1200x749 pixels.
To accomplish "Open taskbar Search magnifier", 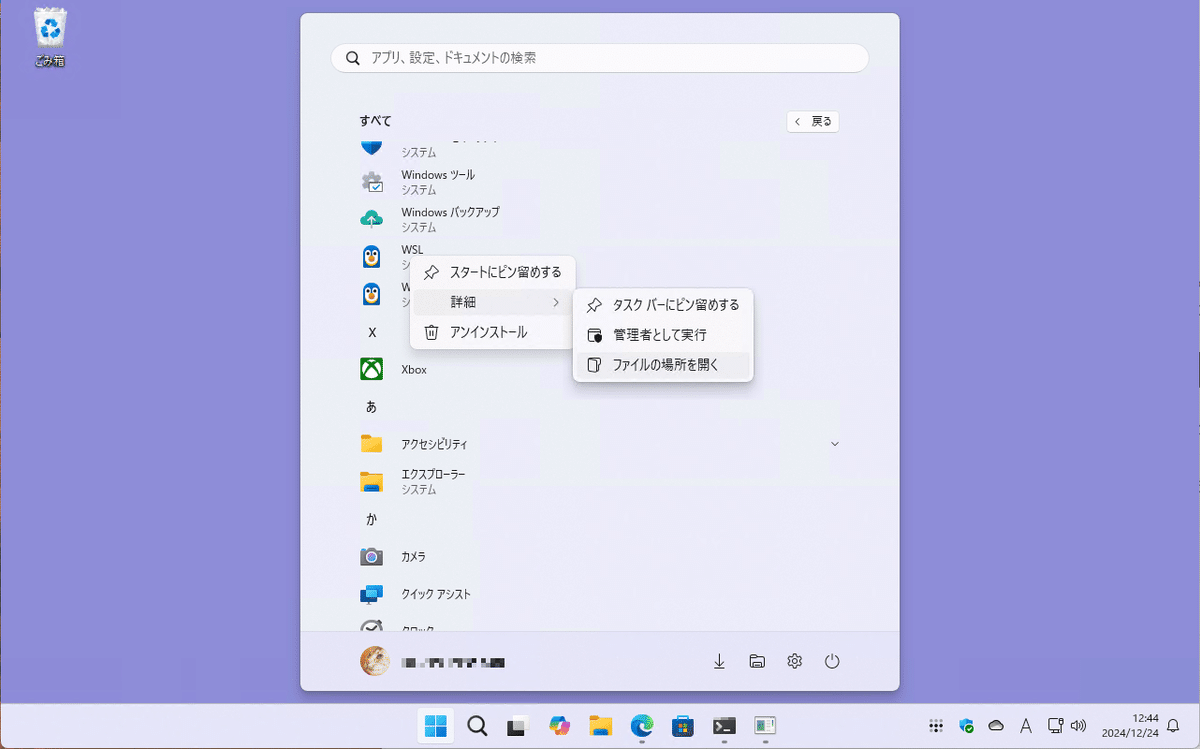I will click(477, 726).
